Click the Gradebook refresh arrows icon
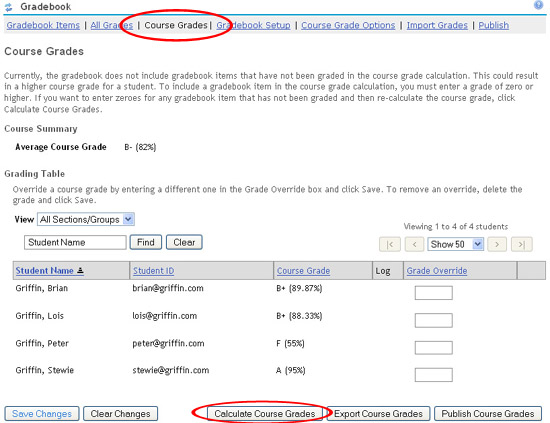 point(8,7)
